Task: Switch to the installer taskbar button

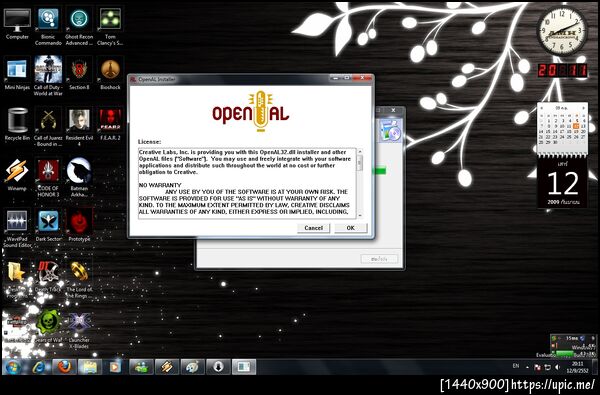Action: pyautogui.click(x=244, y=367)
